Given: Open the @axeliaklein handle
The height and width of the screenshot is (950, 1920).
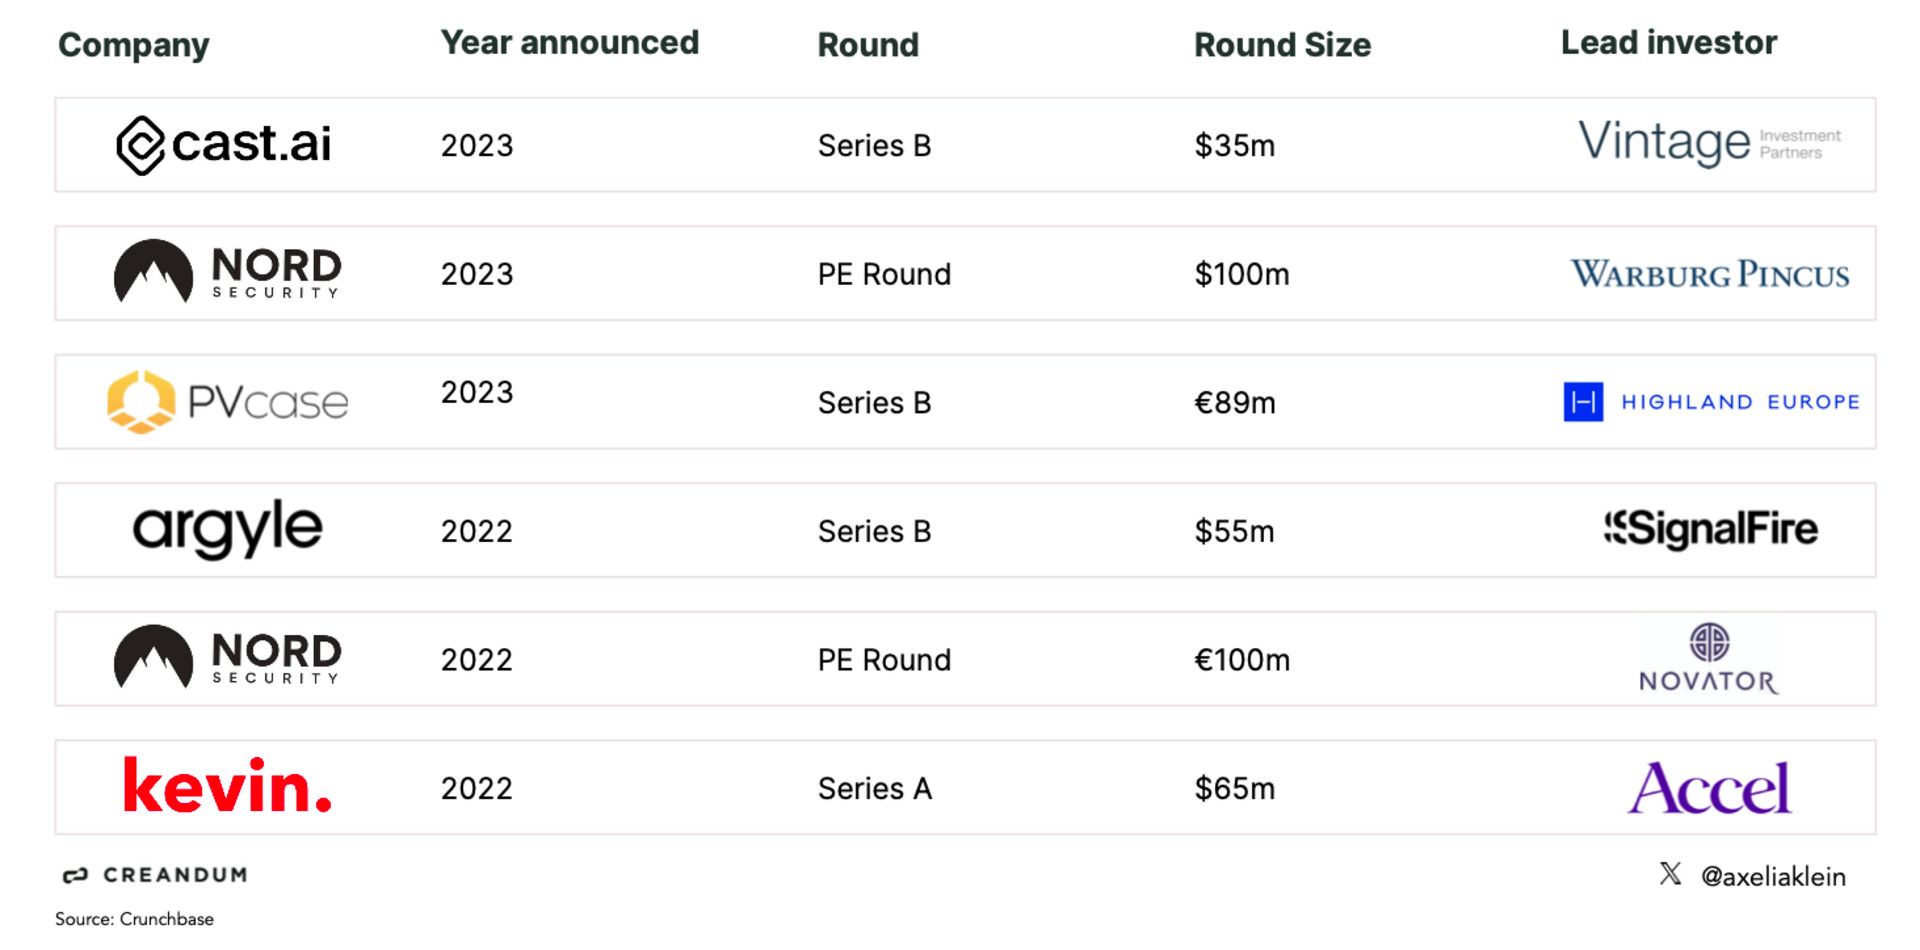Looking at the screenshot, I should click(1773, 877).
